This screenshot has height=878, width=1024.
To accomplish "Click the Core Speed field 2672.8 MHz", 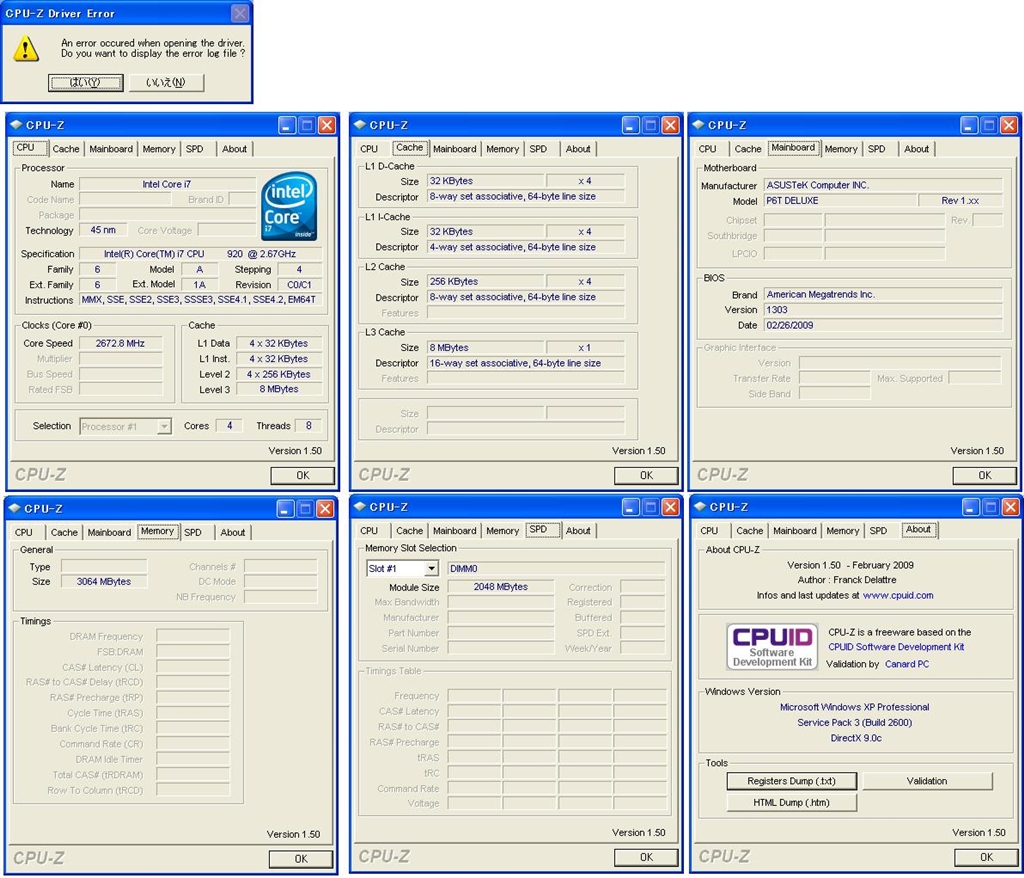I will point(120,343).
